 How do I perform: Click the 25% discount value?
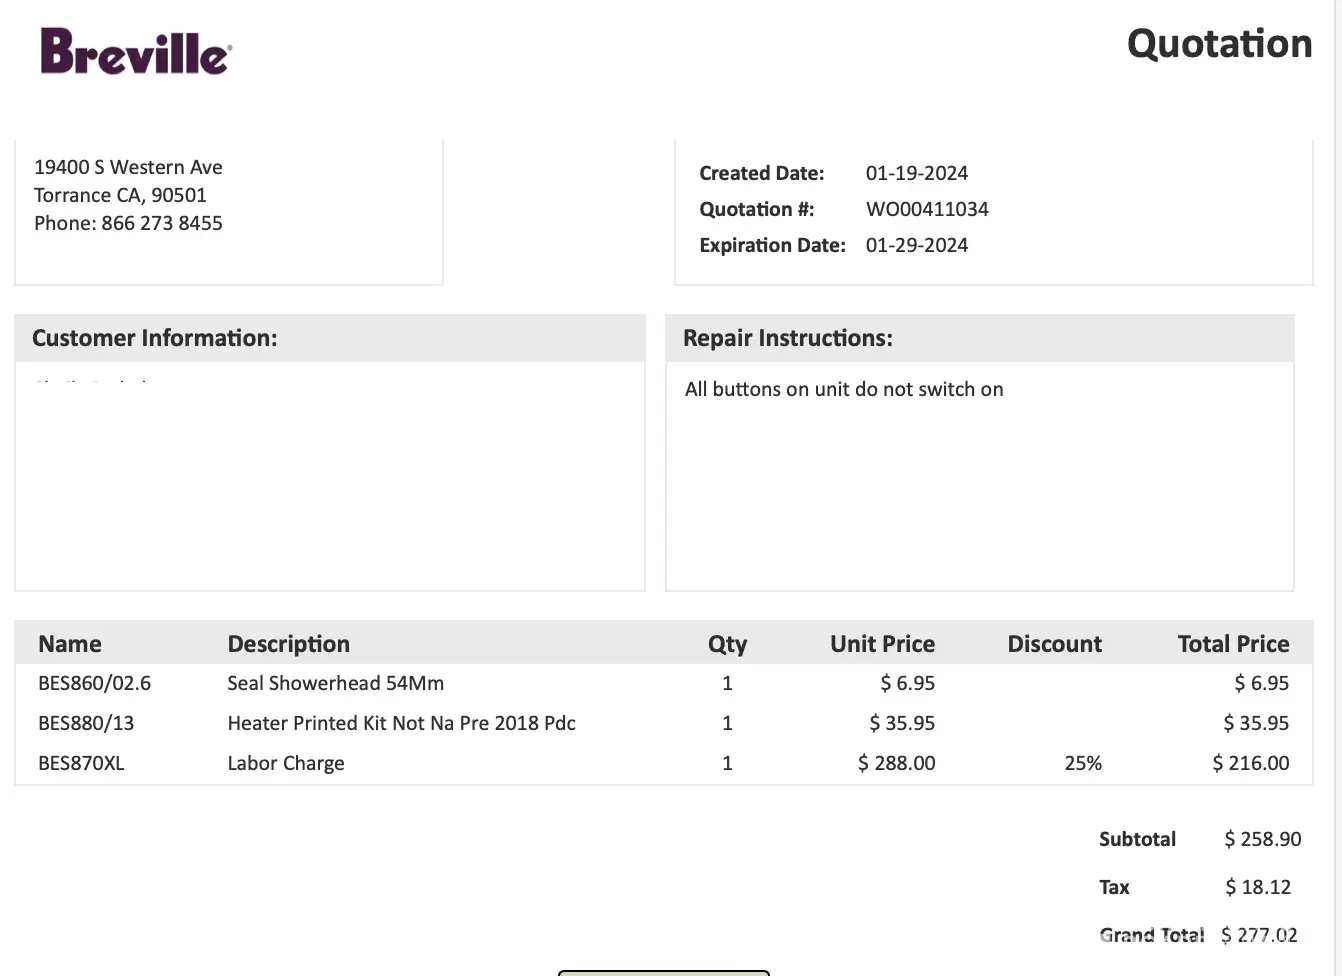pos(1083,763)
